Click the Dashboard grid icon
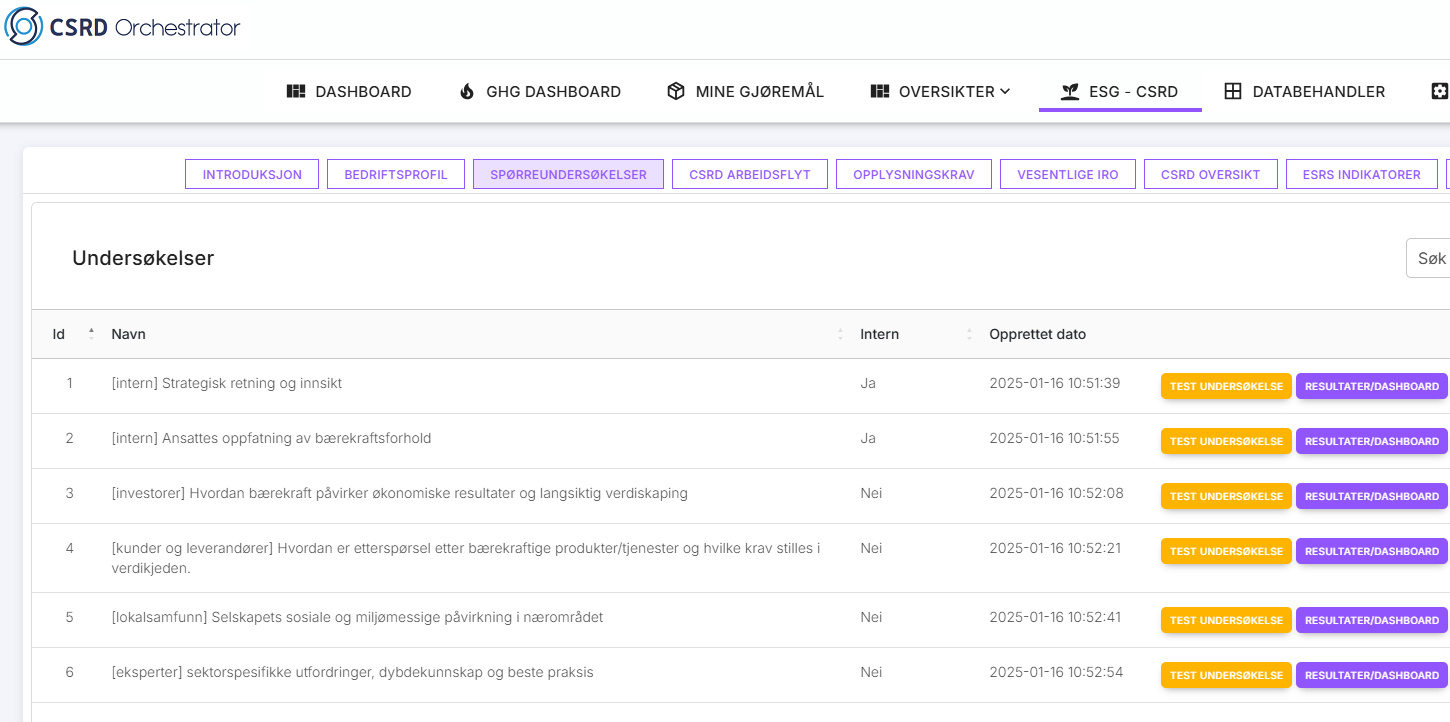 (x=296, y=91)
